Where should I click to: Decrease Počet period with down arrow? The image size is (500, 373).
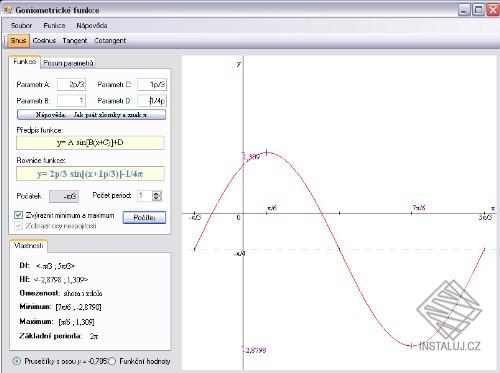coord(157,199)
